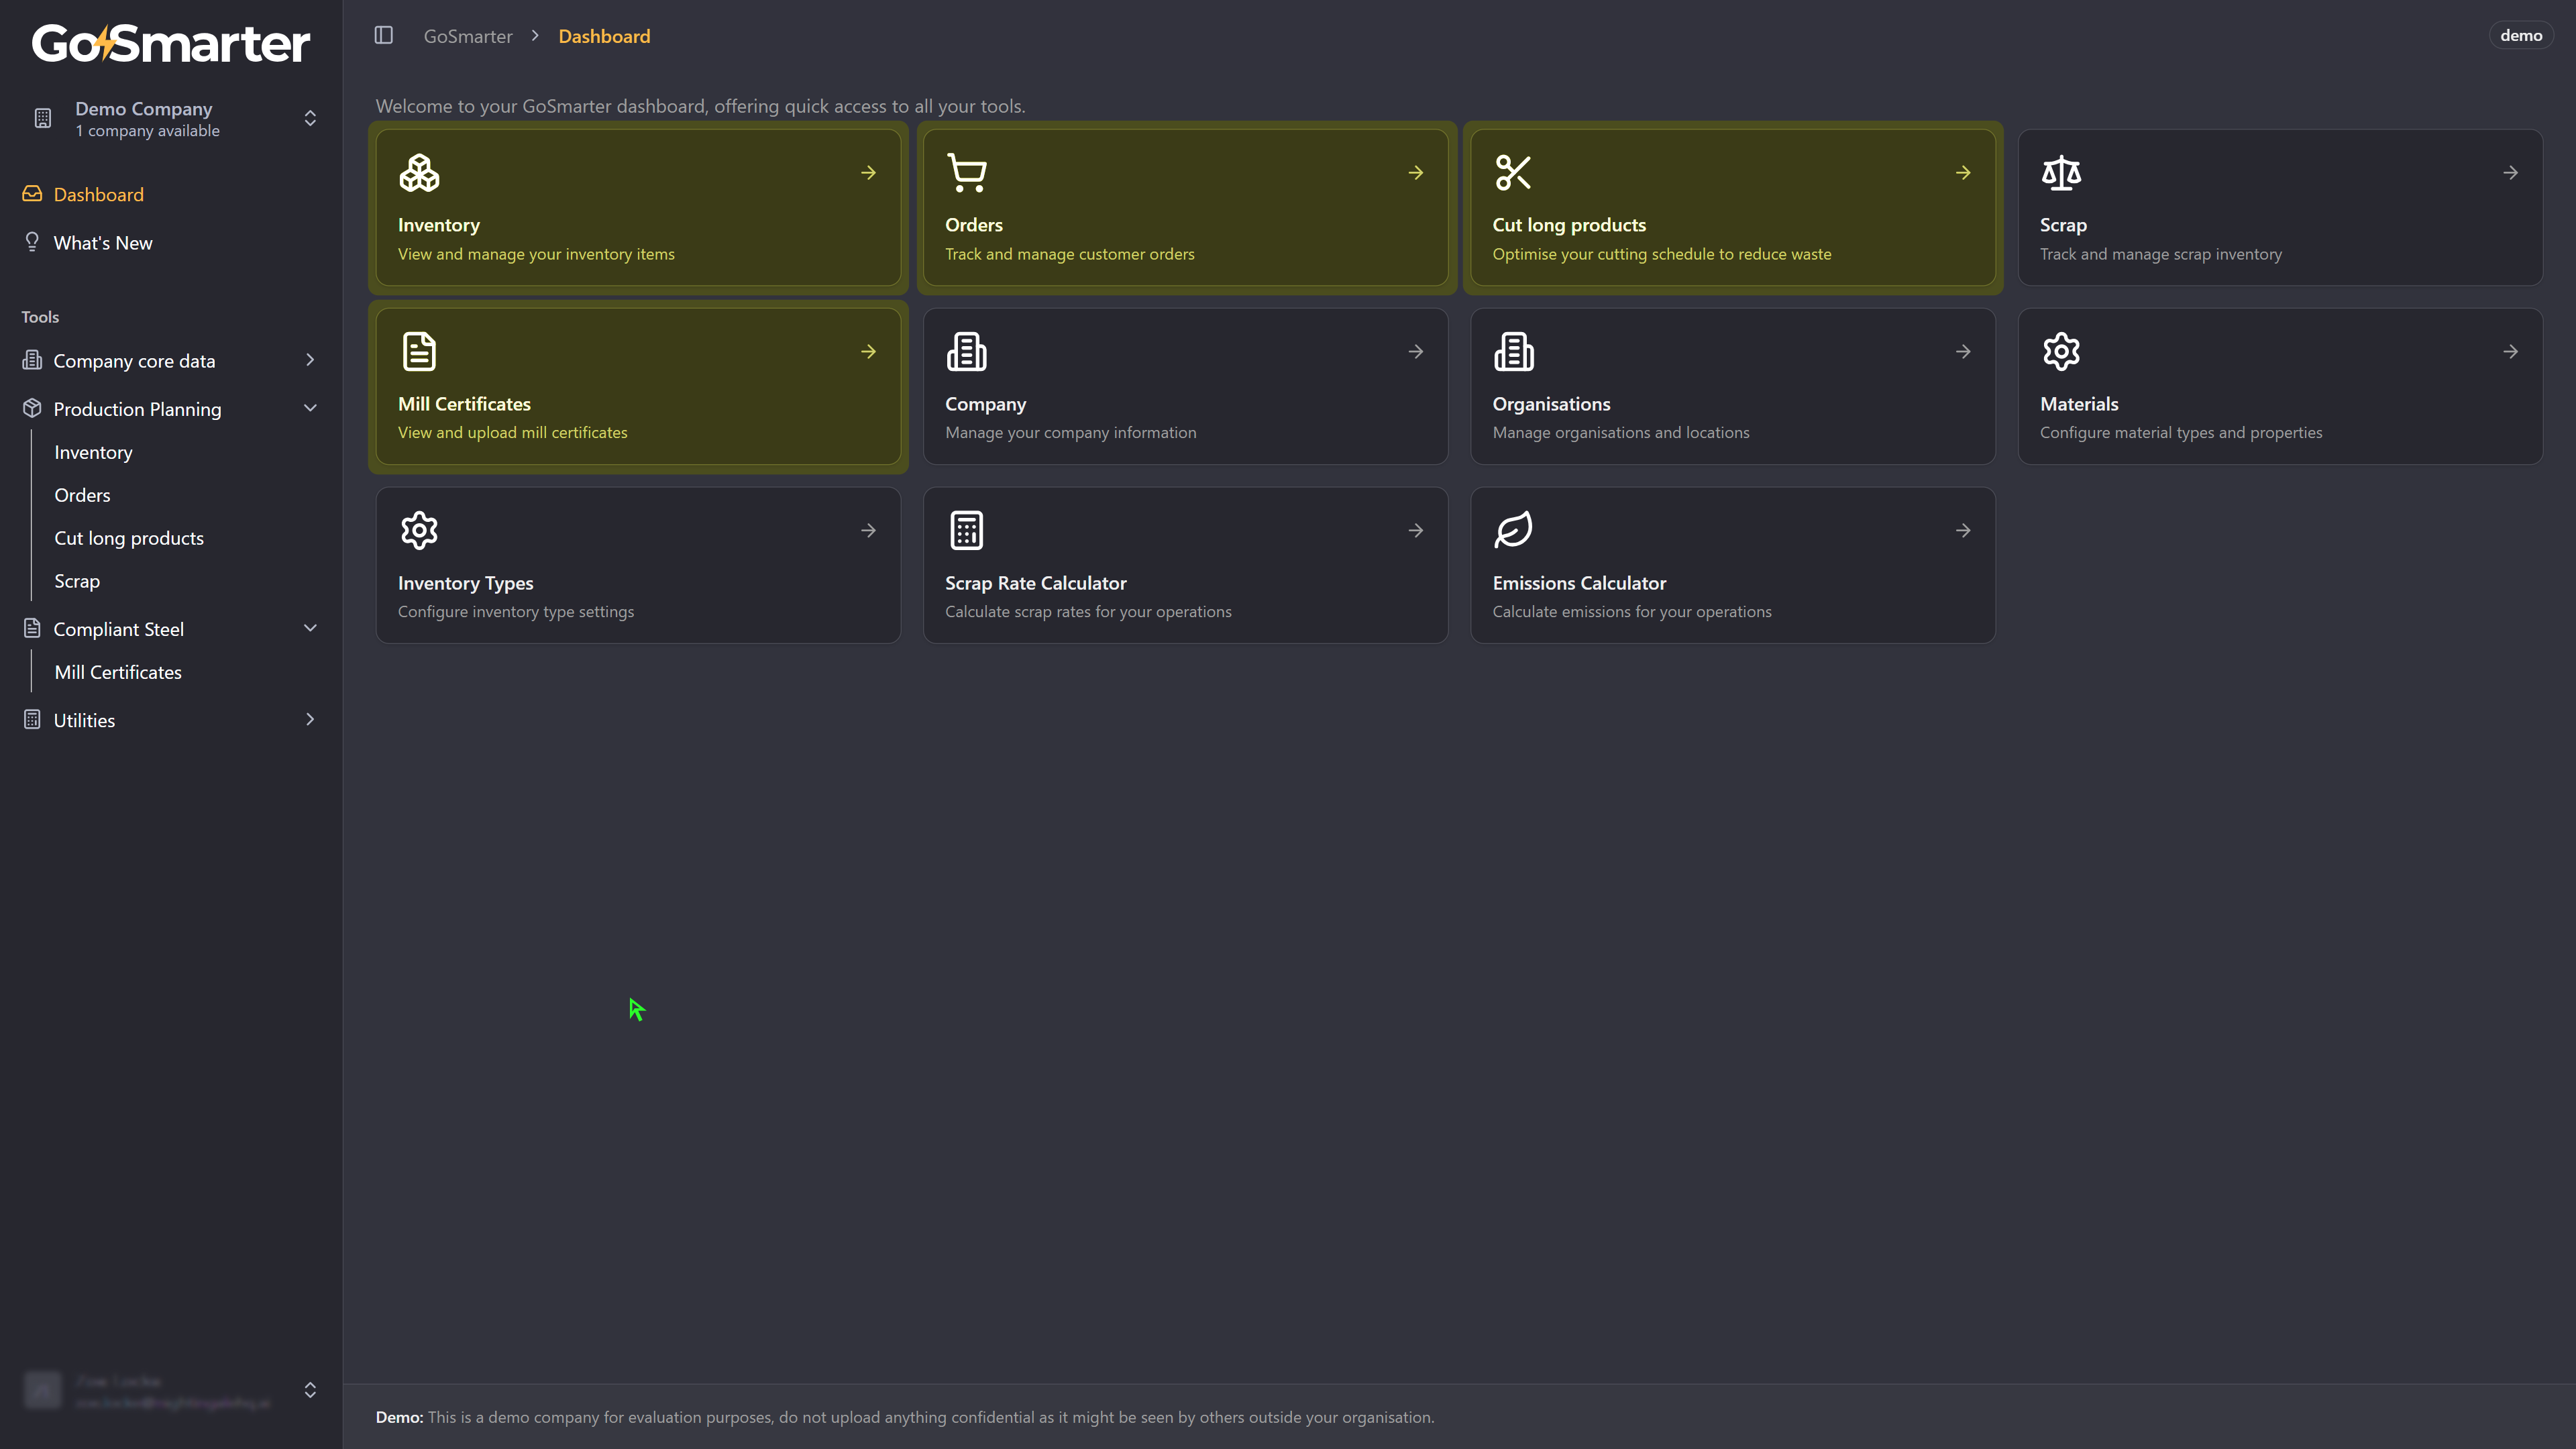Viewport: 2576px width, 1449px height.
Task: Toggle the sidebar panel icon
Action: [x=383, y=36]
